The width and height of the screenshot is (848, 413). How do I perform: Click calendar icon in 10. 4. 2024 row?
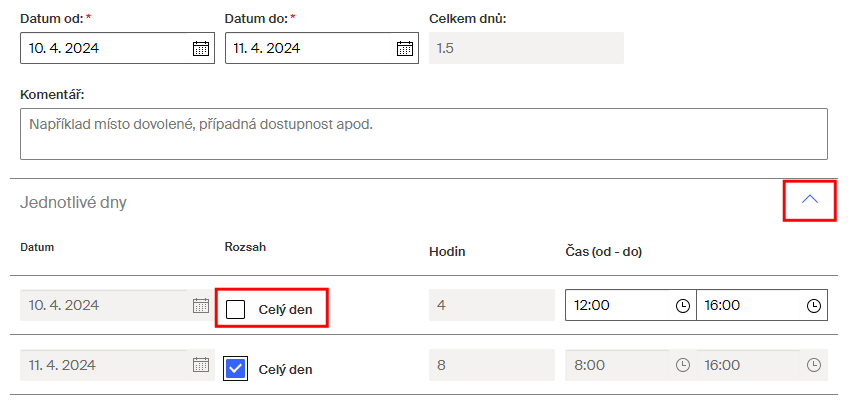click(x=201, y=305)
